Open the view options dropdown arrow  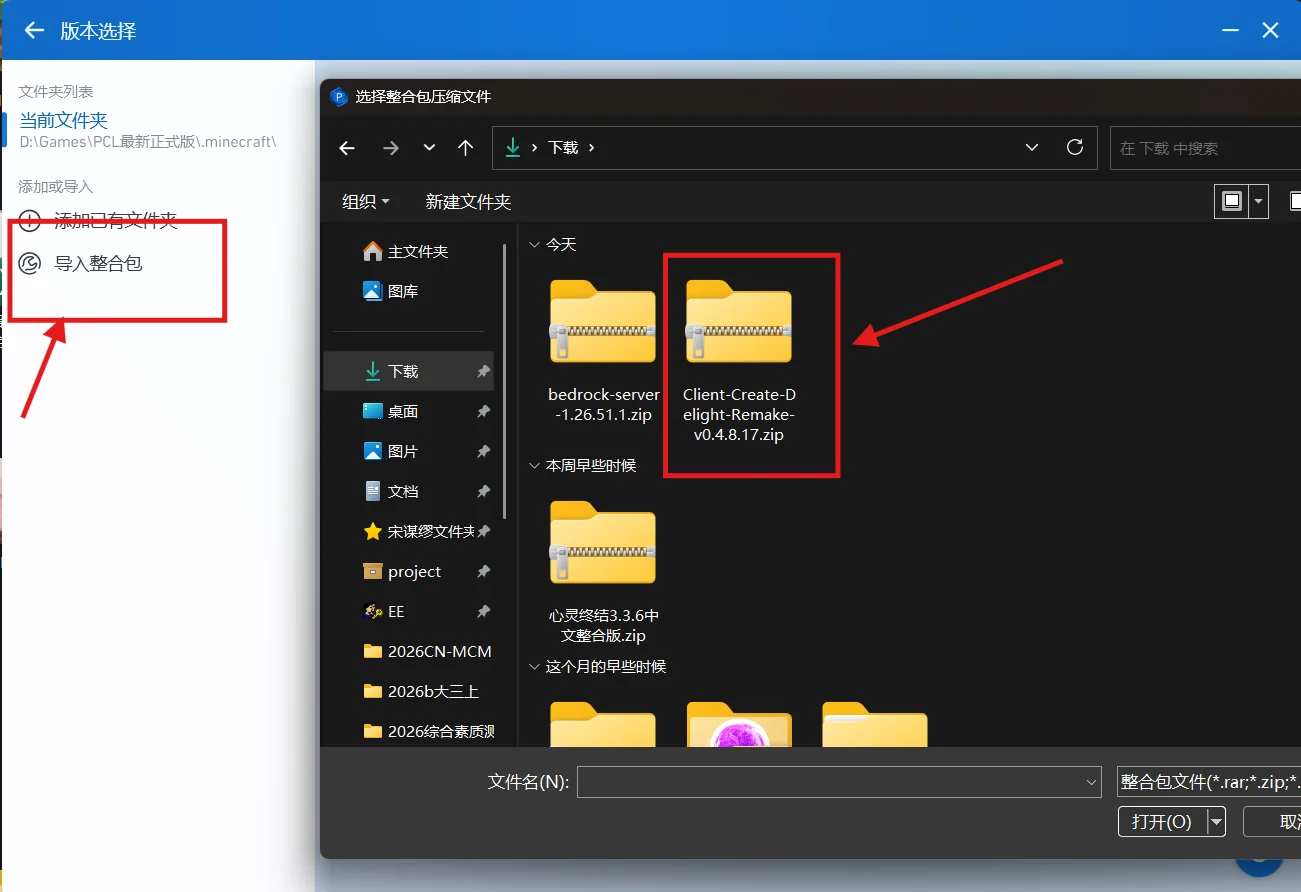click(1259, 201)
